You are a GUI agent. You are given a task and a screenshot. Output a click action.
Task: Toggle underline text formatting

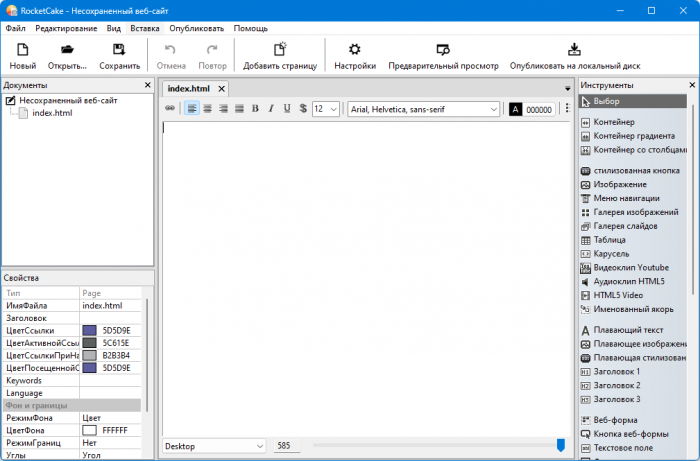(x=287, y=109)
